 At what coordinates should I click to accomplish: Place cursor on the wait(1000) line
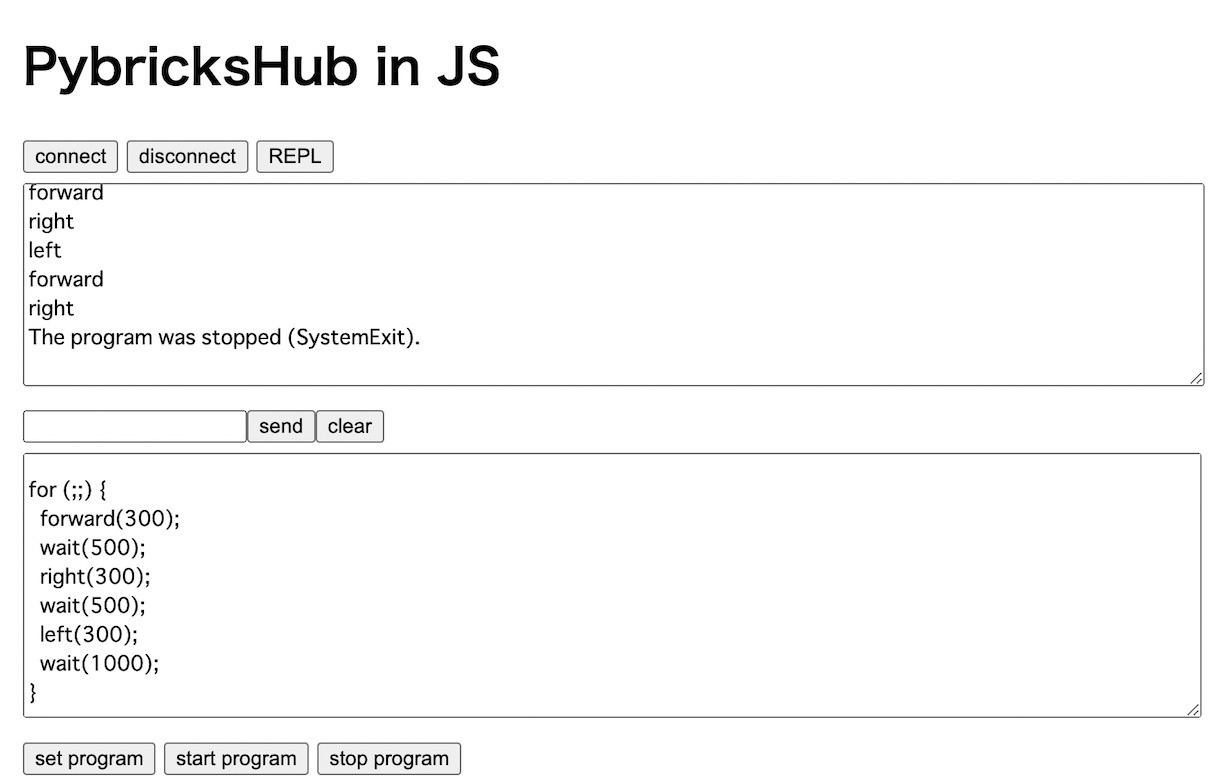pyautogui.click(x=99, y=663)
